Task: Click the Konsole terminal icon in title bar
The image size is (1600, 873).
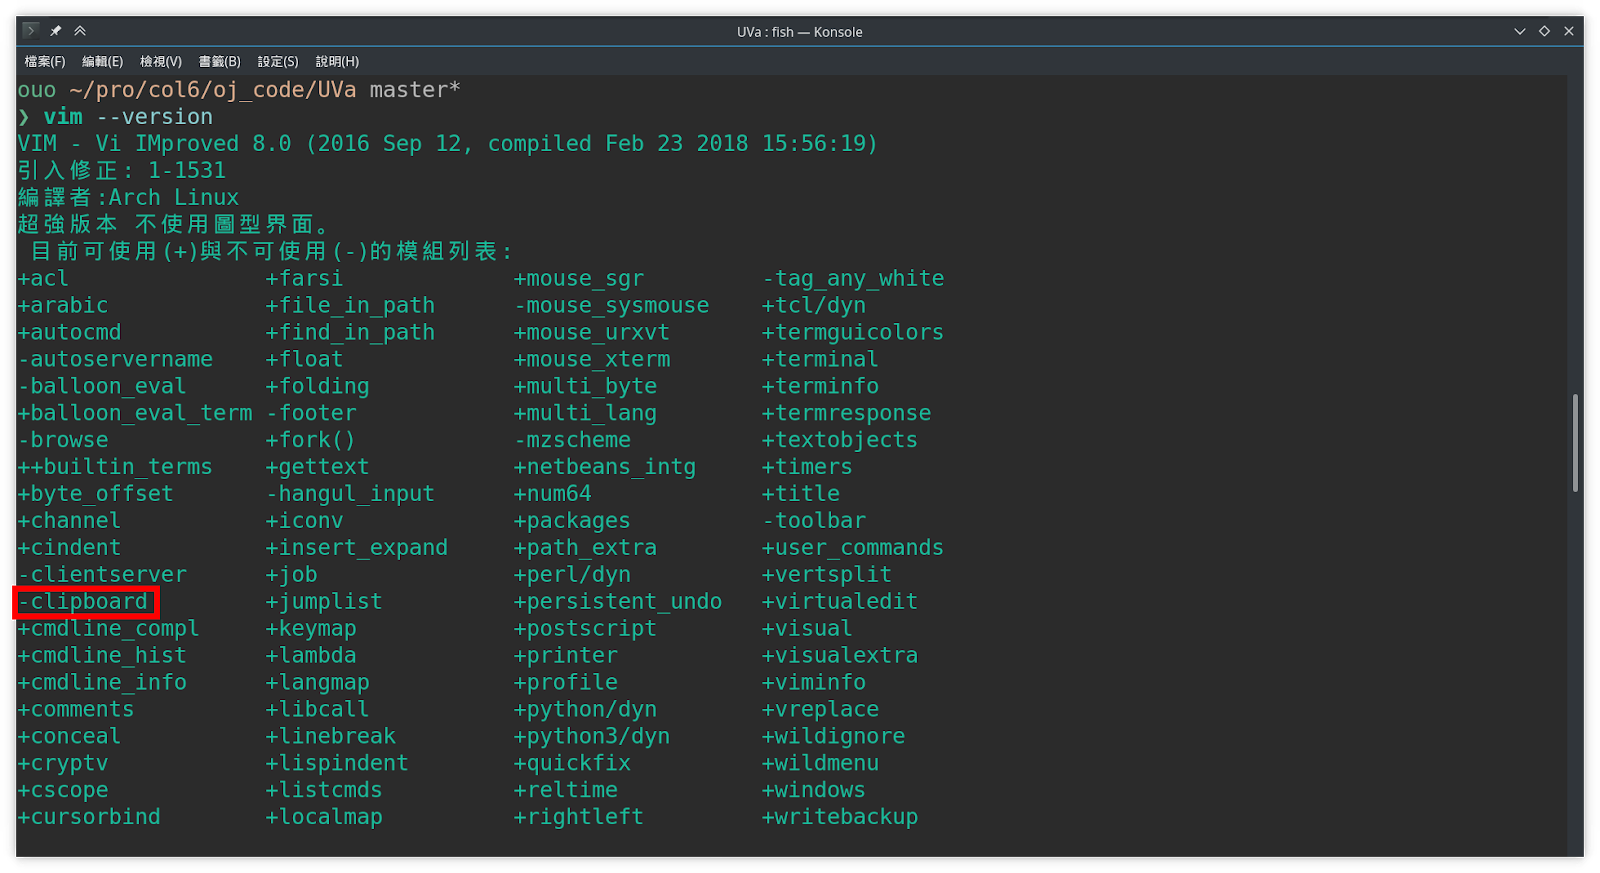Action: point(31,31)
